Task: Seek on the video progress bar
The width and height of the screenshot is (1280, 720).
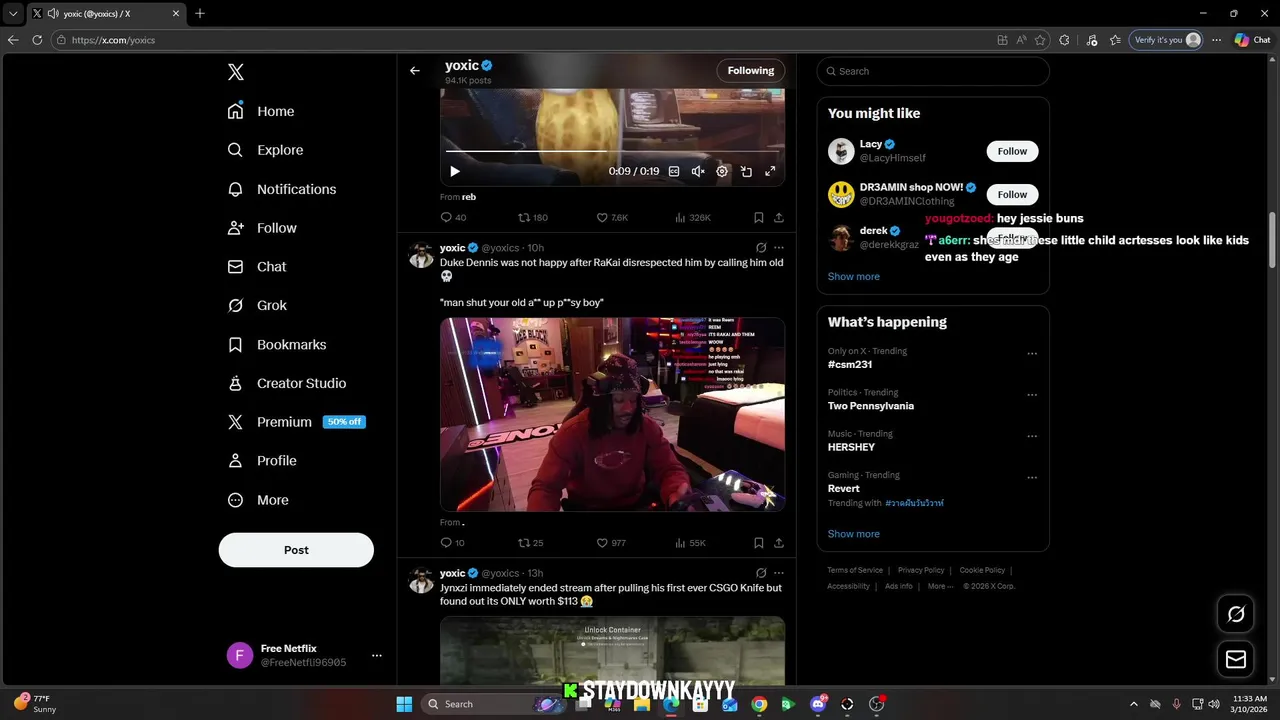Action: [x=612, y=151]
